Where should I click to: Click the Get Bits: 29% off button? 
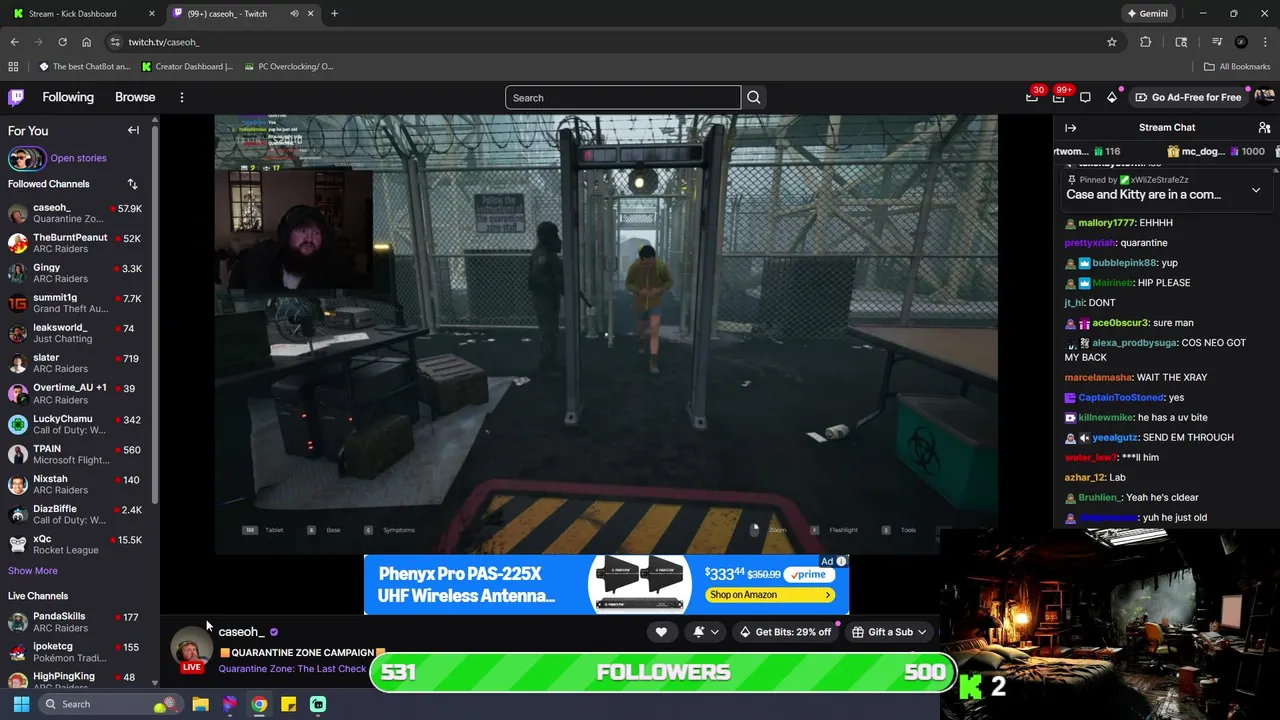(x=785, y=632)
